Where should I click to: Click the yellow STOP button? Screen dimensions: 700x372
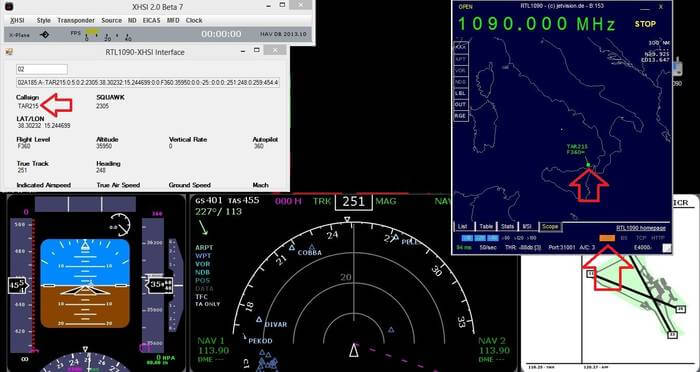click(646, 24)
